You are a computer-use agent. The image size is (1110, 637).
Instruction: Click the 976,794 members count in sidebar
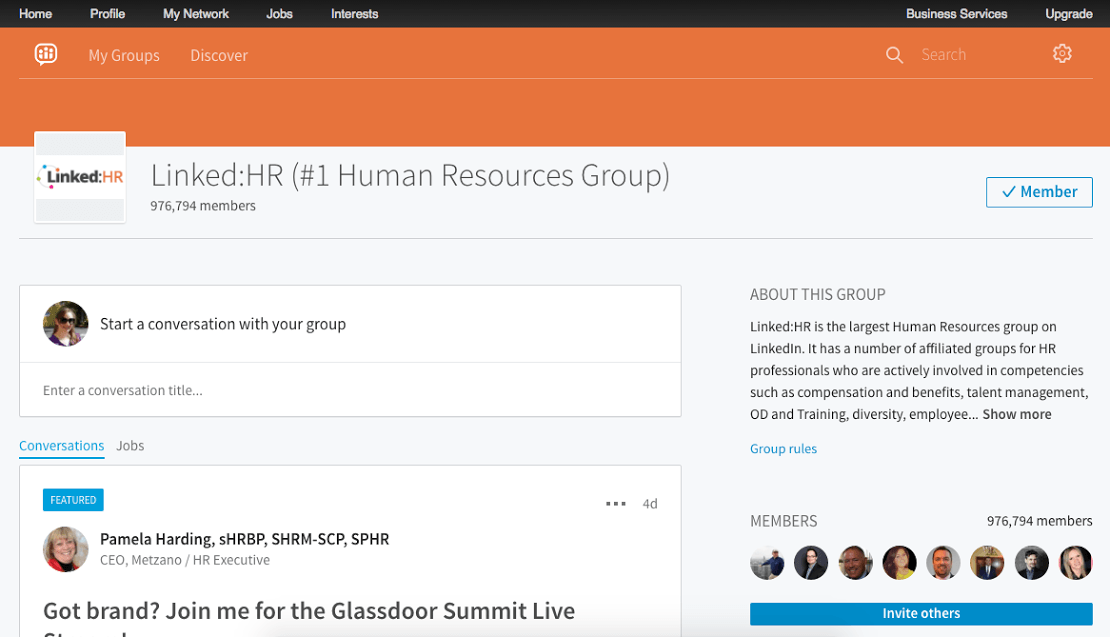(x=1039, y=521)
